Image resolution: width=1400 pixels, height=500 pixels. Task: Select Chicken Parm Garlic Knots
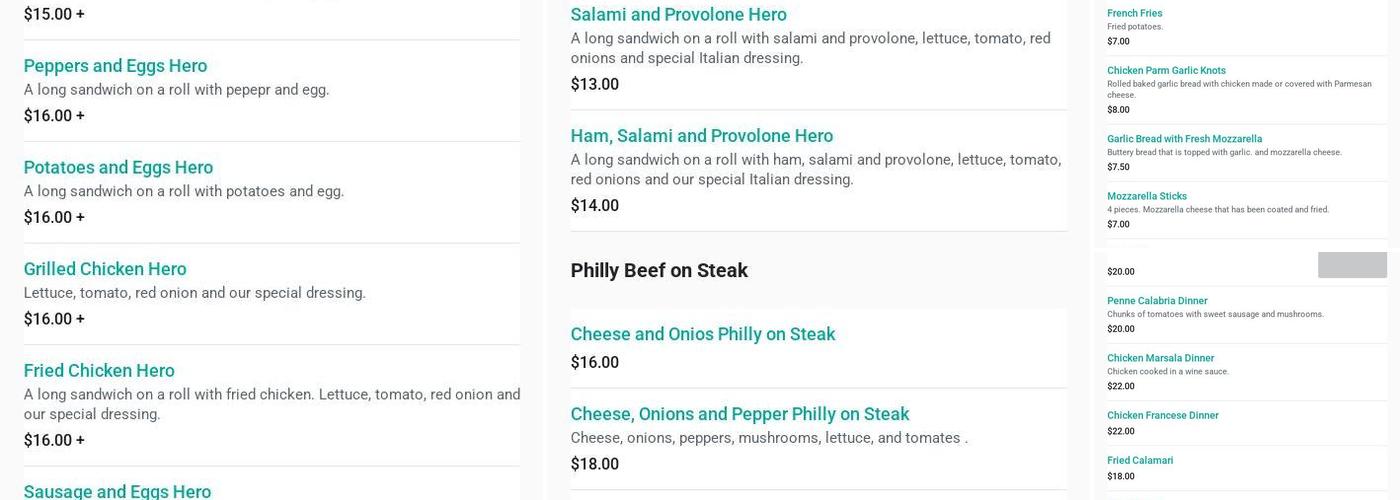[1166, 71]
